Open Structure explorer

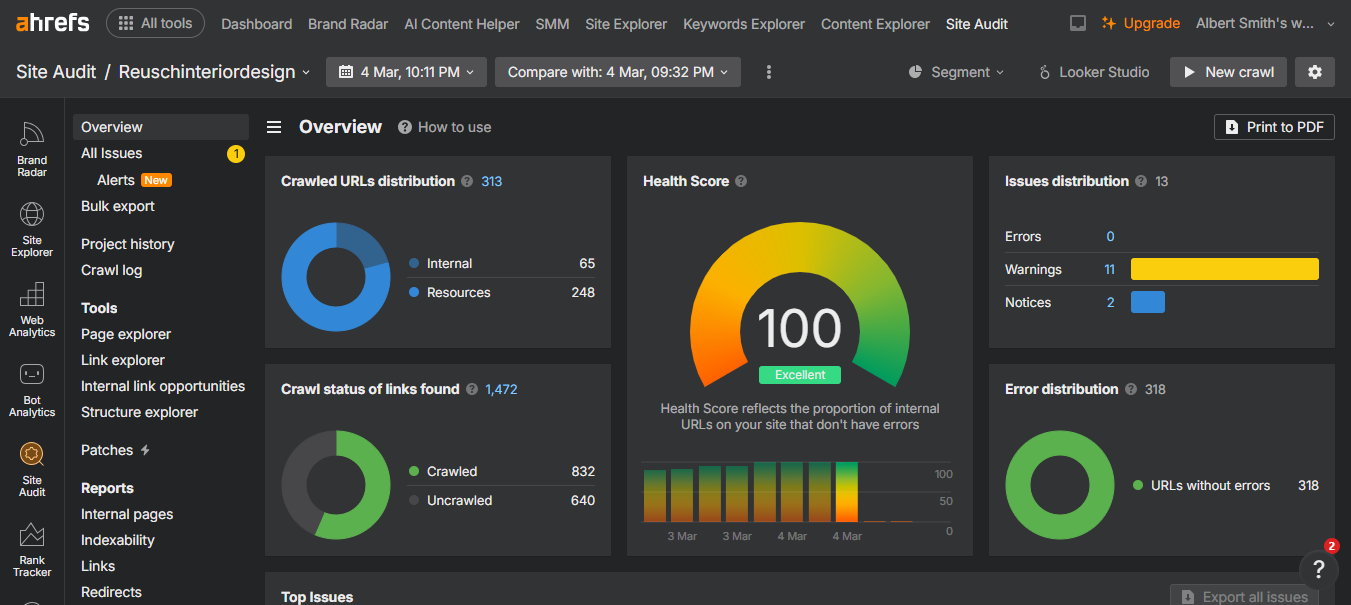pyautogui.click(x=140, y=412)
